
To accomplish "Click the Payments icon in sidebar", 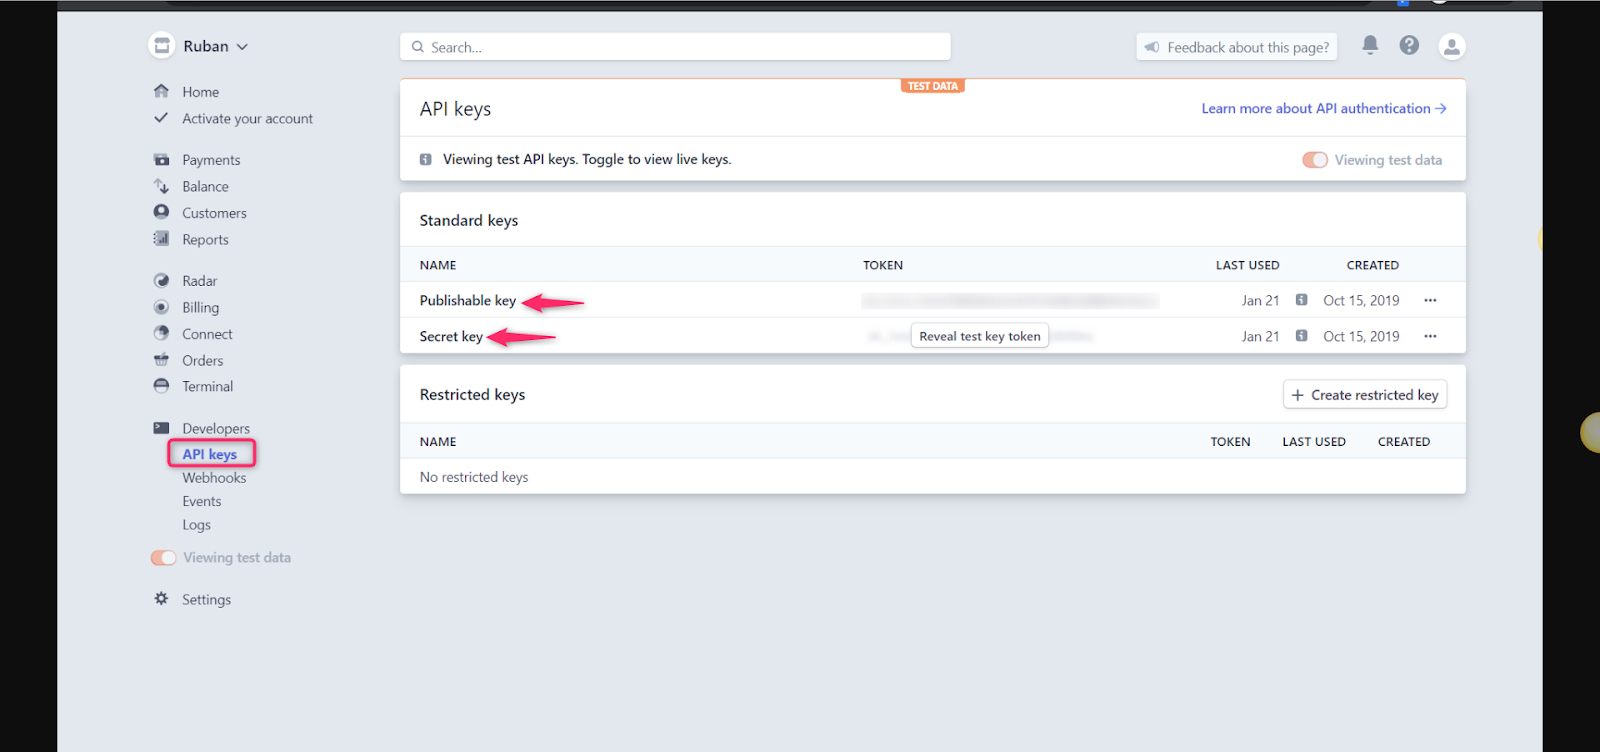I will click(161, 160).
